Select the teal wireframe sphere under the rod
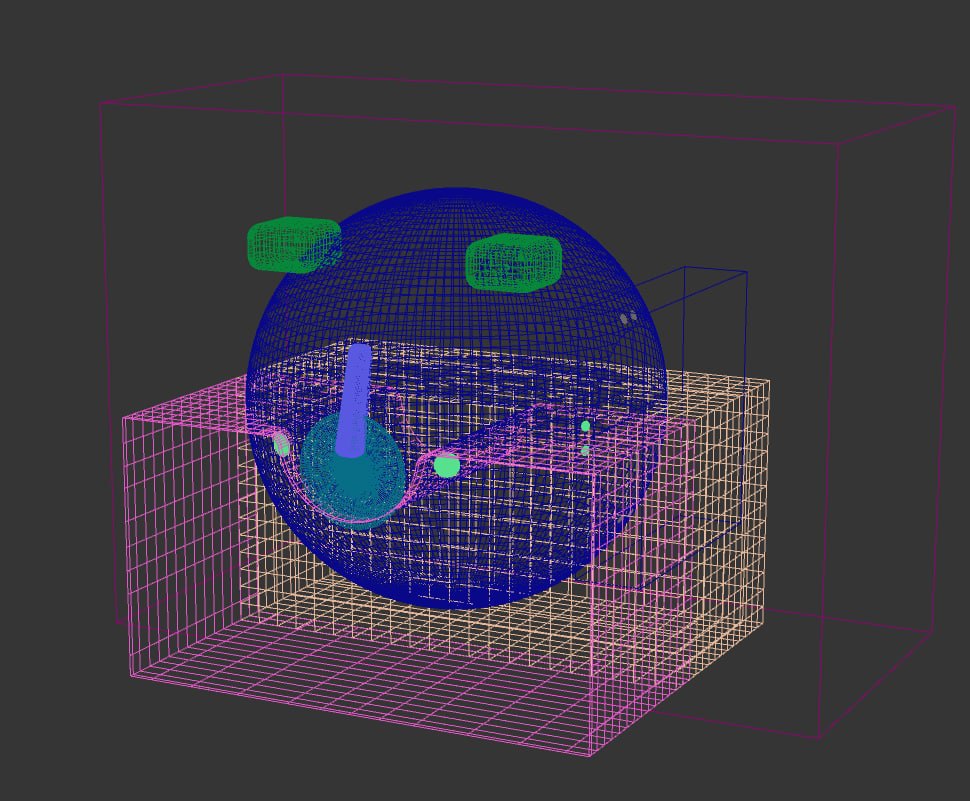This screenshot has width=970, height=801. coord(352,471)
